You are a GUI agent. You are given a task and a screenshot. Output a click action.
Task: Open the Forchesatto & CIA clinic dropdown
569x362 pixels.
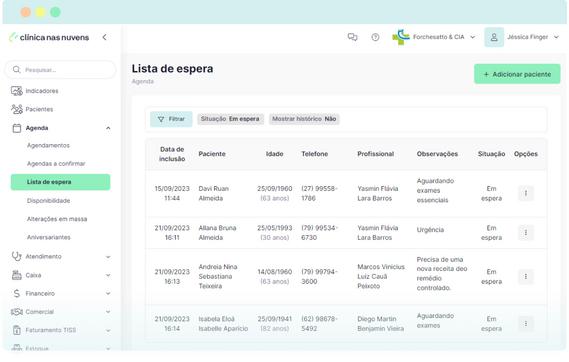tap(472, 37)
